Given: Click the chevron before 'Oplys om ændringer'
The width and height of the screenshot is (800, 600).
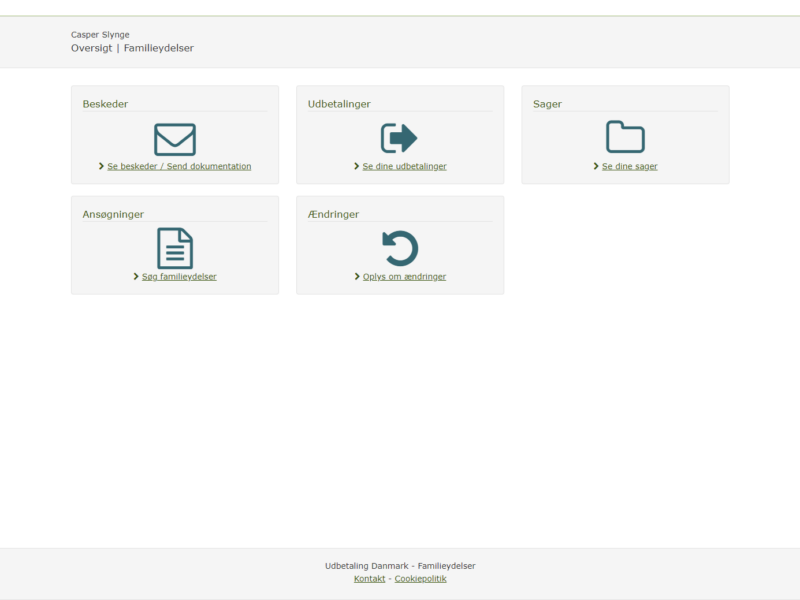Looking at the screenshot, I should coord(357,277).
